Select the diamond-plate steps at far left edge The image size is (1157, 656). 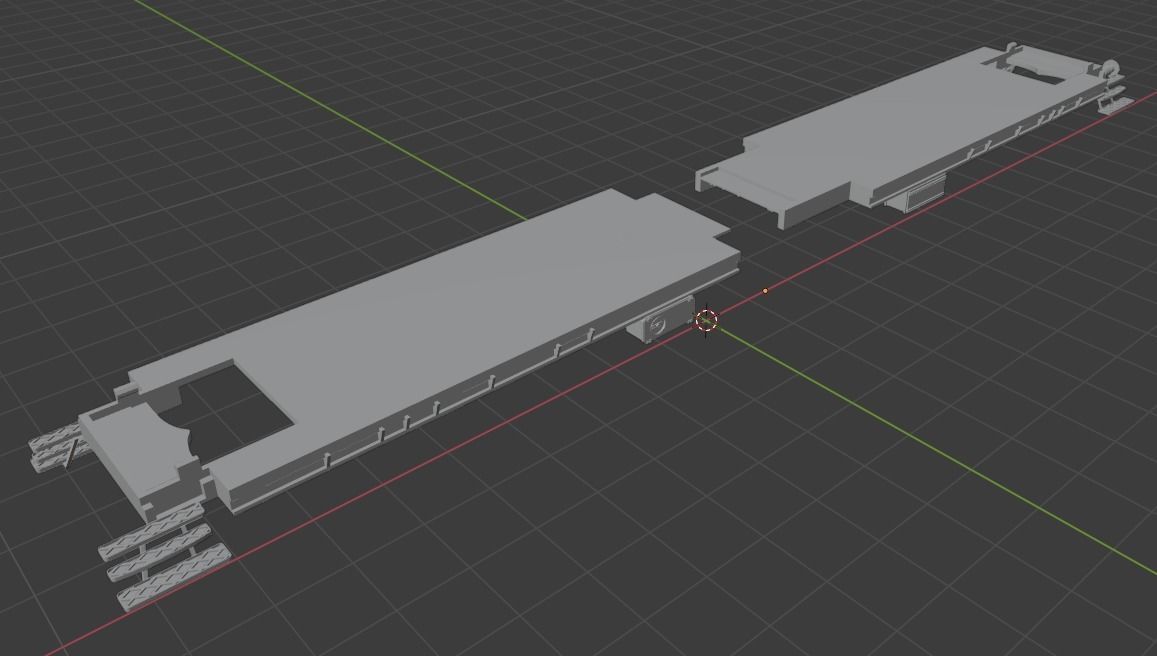point(58,447)
